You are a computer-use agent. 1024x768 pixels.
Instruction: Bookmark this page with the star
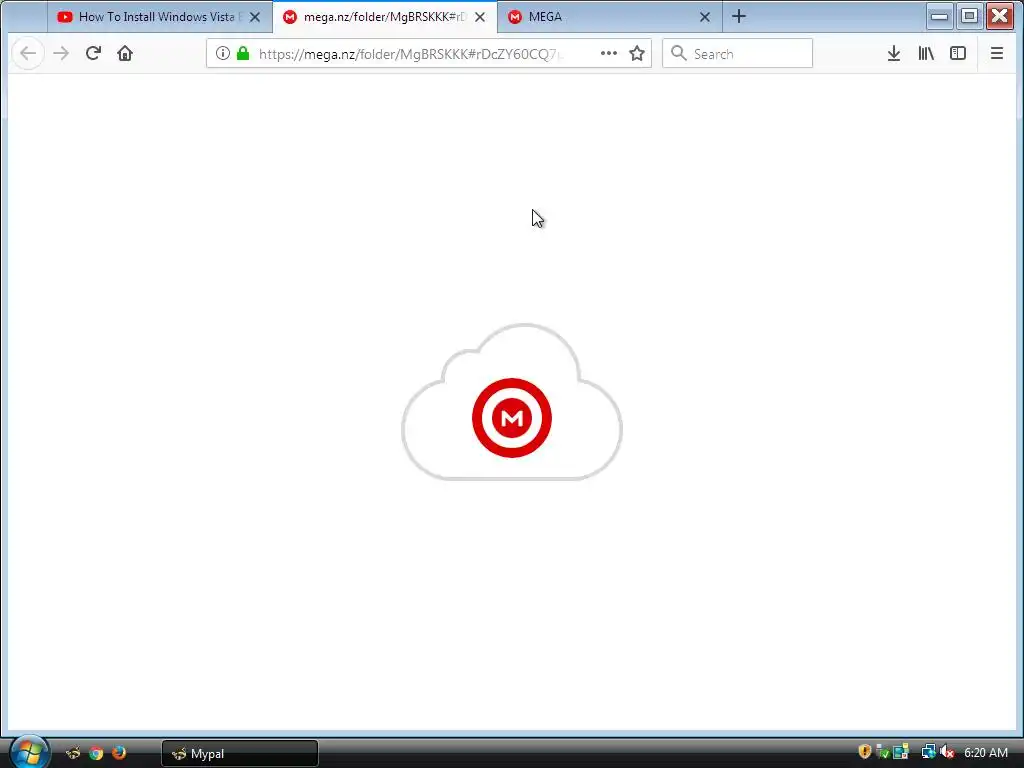(637, 54)
